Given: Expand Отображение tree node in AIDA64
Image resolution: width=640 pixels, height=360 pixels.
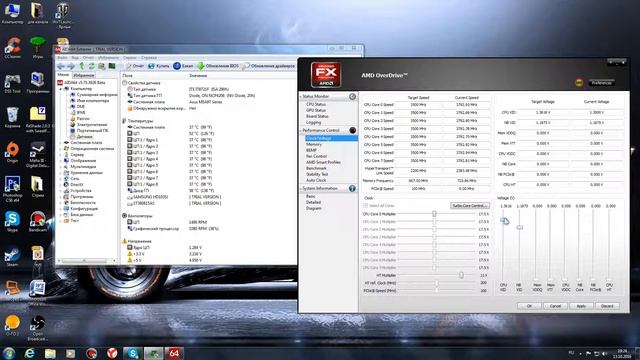Looking at the screenshot, I should (61, 160).
